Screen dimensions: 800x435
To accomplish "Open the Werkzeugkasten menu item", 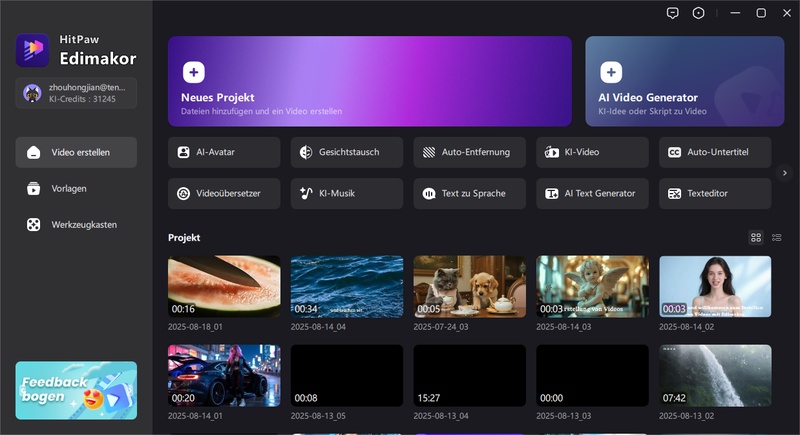I will pyautogui.click(x=76, y=225).
